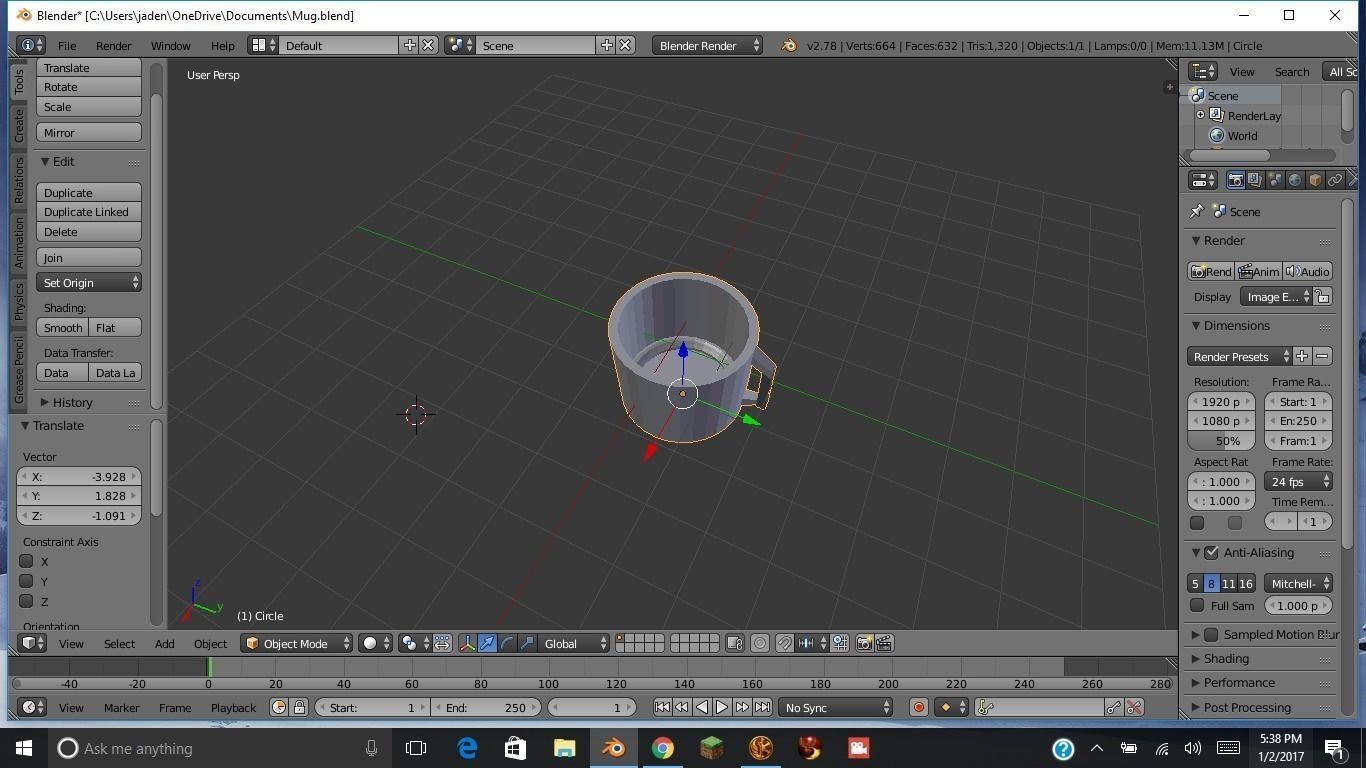Image resolution: width=1366 pixels, height=768 pixels.
Task: Click insert keyframe key icon in timeline
Action: pos(1113,707)
